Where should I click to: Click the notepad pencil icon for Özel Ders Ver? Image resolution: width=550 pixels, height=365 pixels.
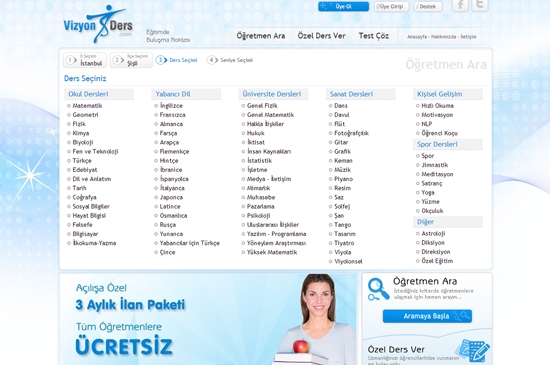473,350
